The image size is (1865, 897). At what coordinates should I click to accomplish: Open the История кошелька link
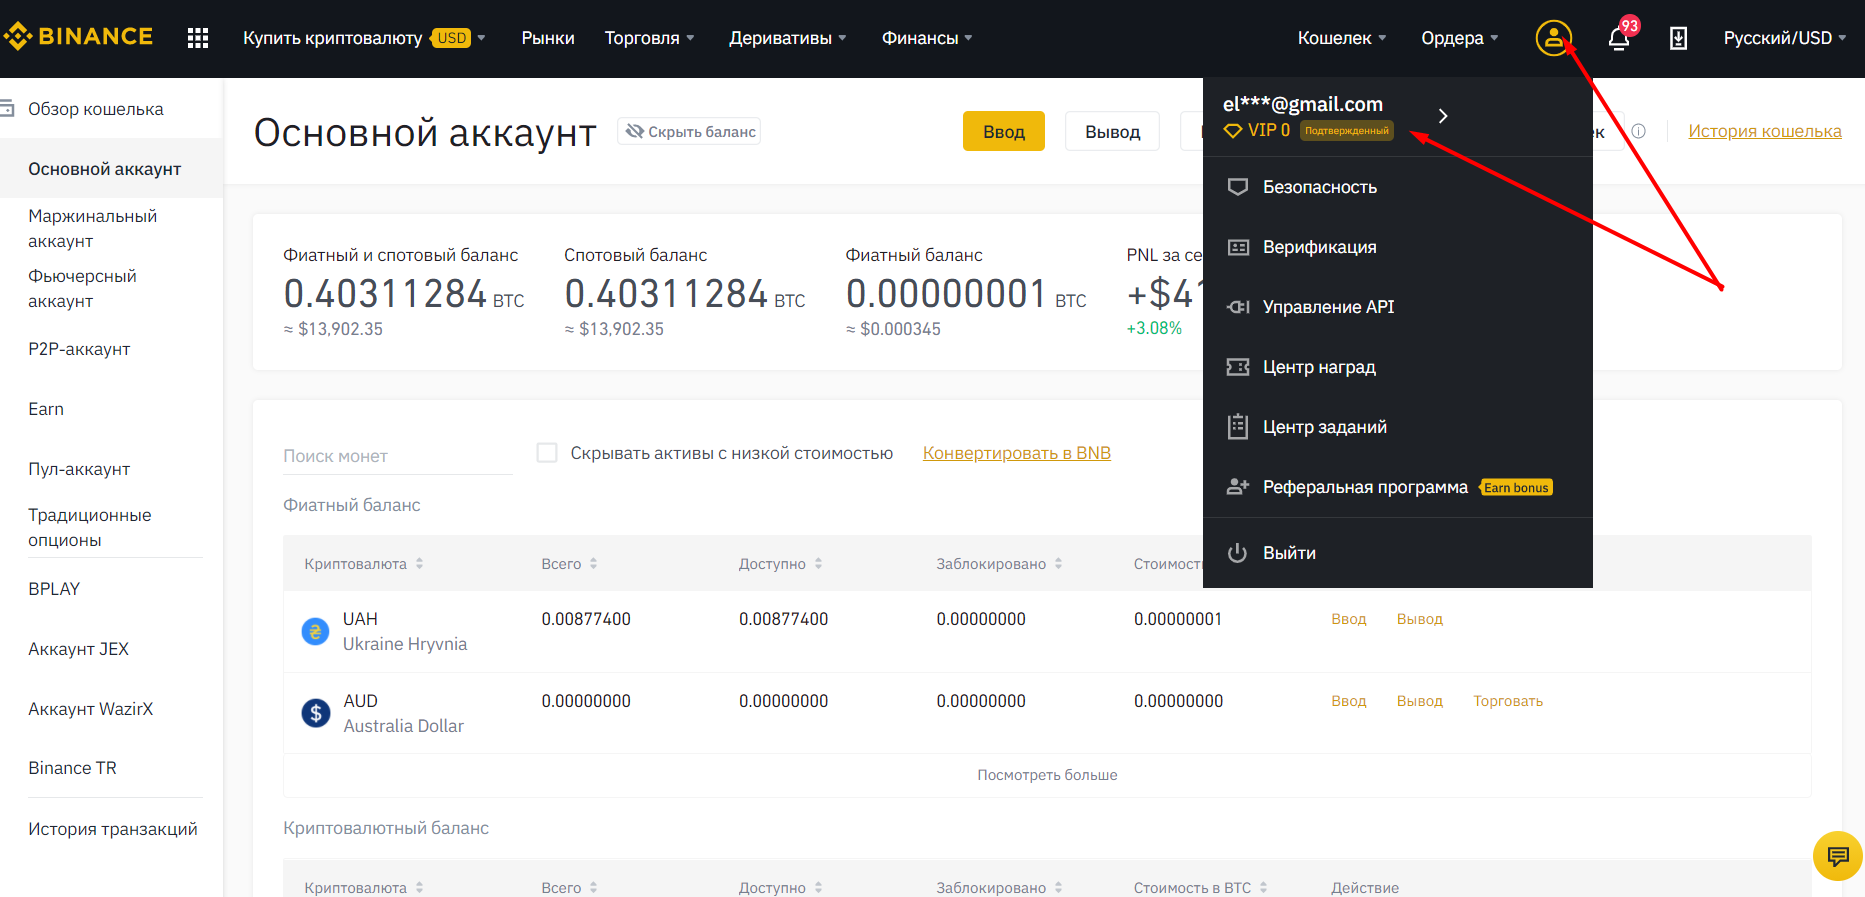pos(1765,131)
